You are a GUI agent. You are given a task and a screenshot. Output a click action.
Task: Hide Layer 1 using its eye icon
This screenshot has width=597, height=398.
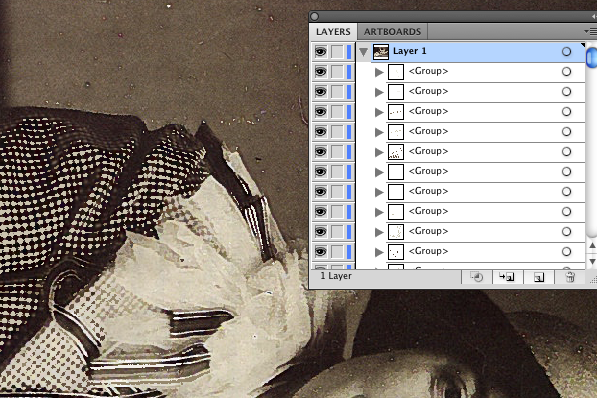[x=321, y=51]
